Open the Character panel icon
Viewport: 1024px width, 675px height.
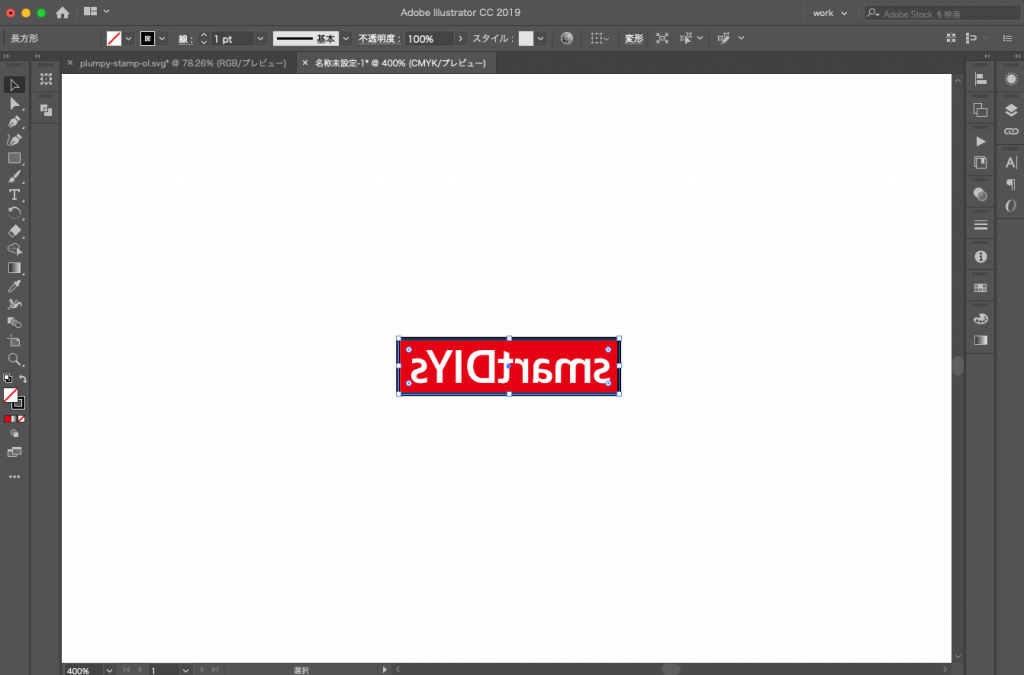[x=1011, y=163]
